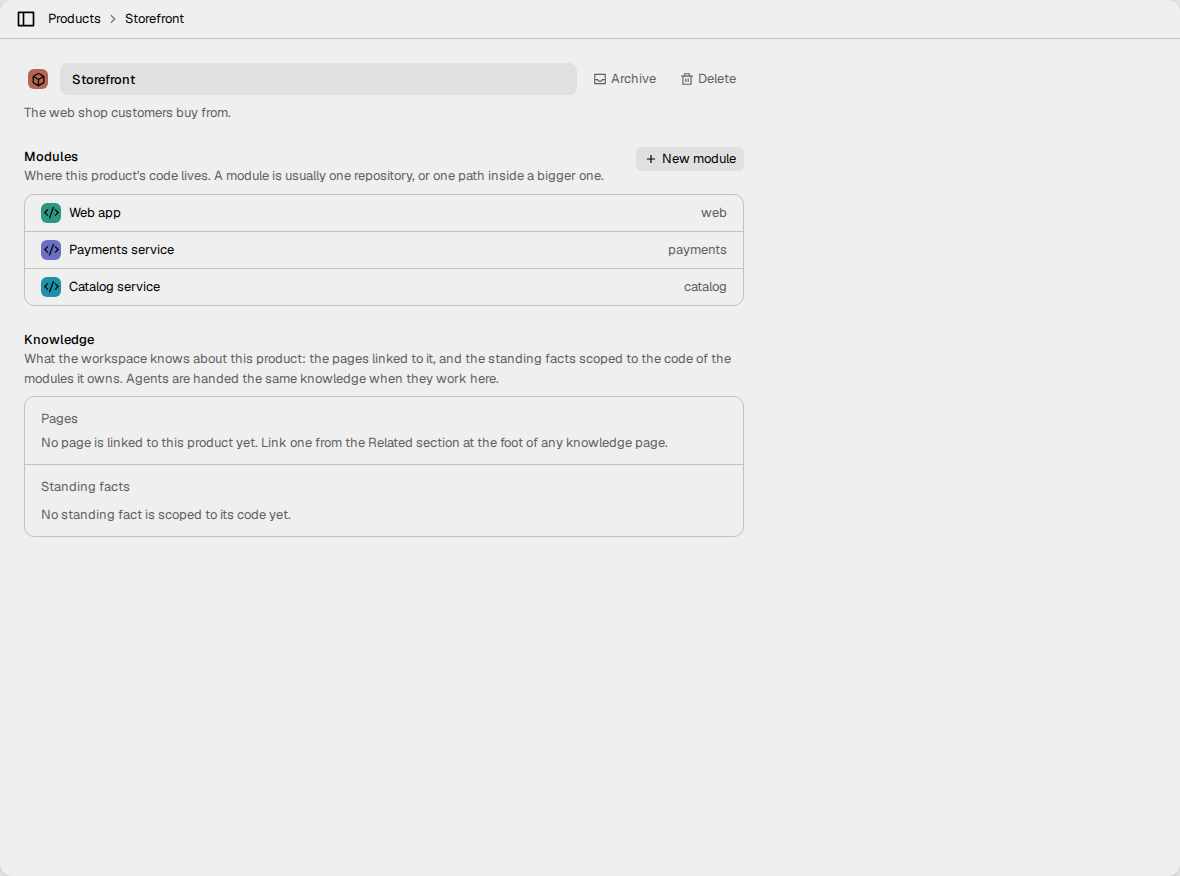
Task: Click the red Storefront product cube icon
Action: (38, 79)
